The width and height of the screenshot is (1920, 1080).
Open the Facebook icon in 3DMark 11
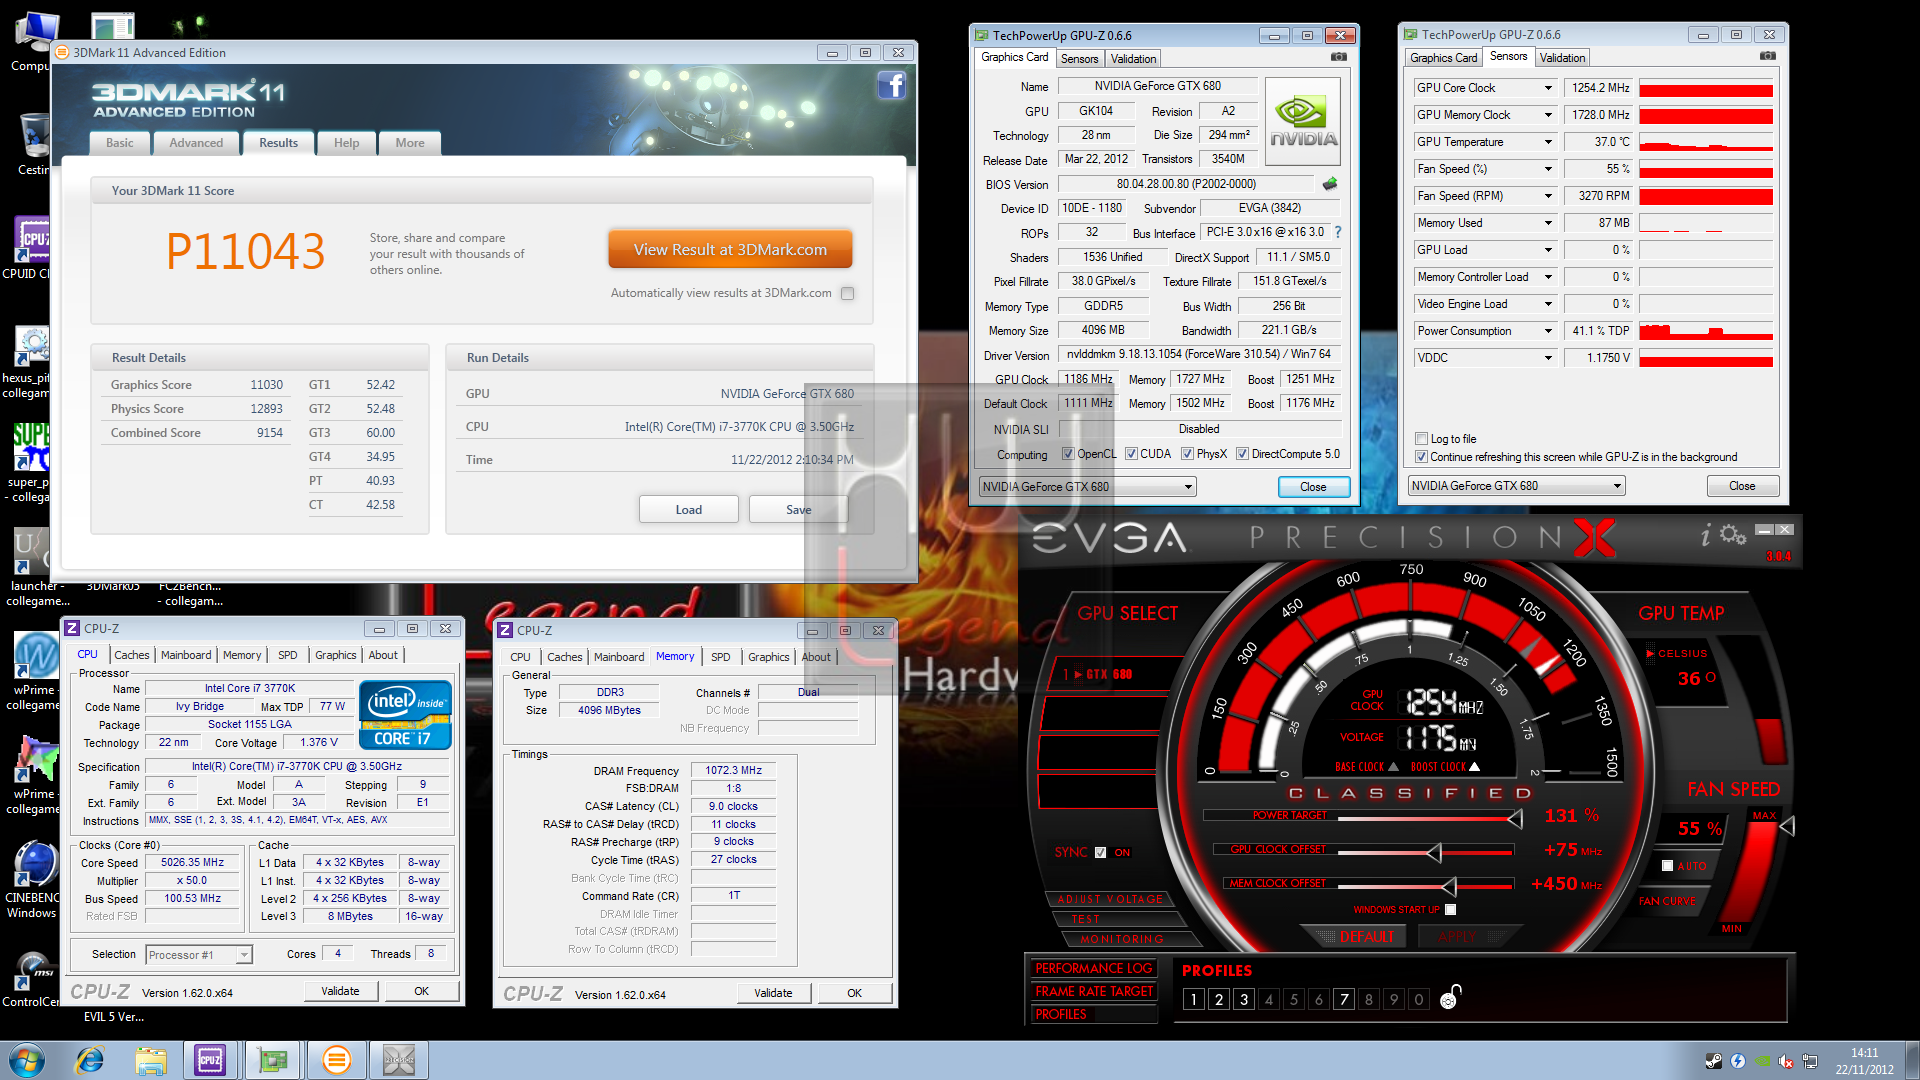(891, 86)
